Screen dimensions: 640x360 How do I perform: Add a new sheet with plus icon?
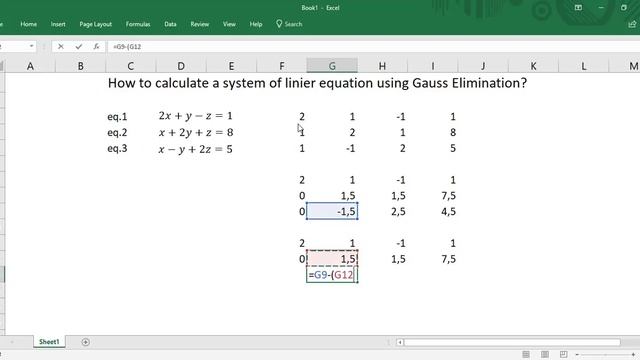pos(85,342)
